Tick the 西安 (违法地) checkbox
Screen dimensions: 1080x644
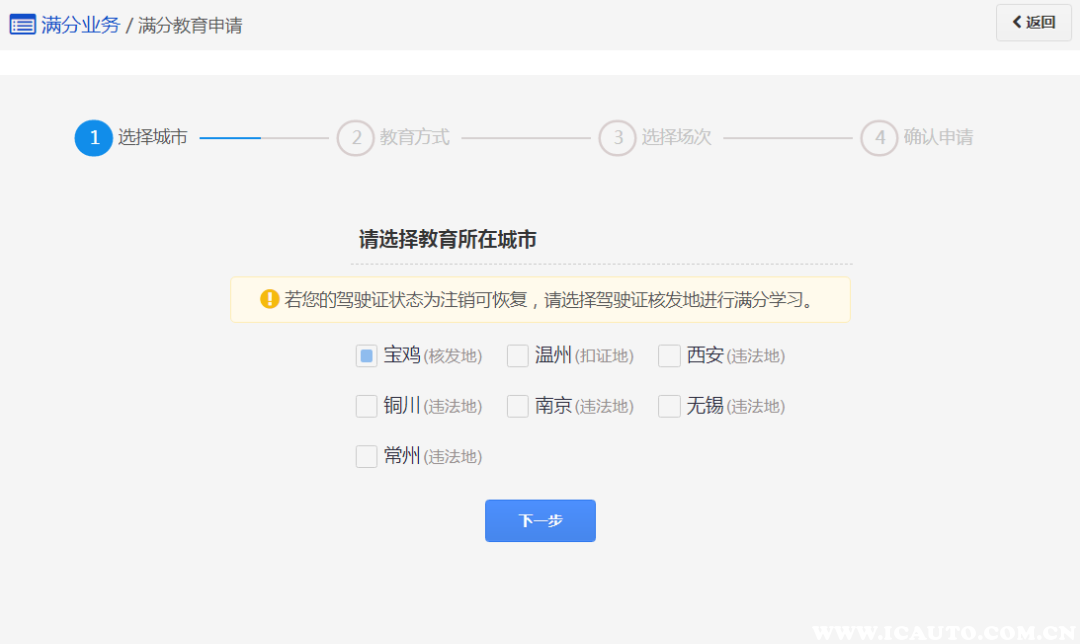pyautogui.click(x=669, y=356)
